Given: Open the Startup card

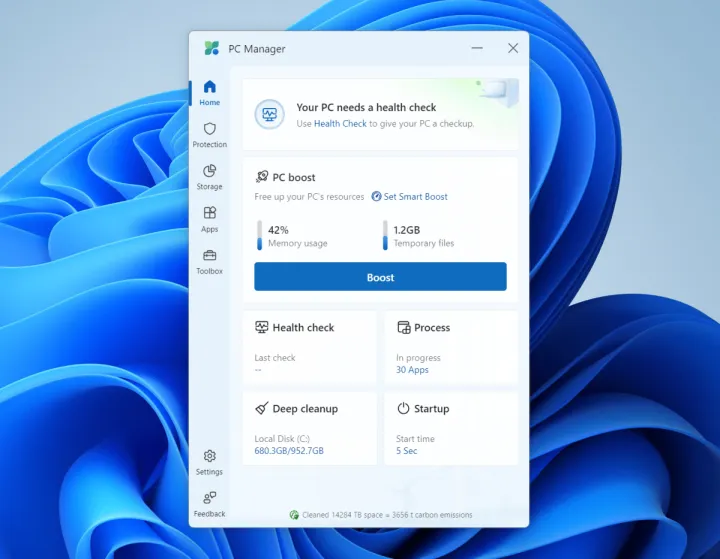Looking at the screenshot, I should coord(451,428).
